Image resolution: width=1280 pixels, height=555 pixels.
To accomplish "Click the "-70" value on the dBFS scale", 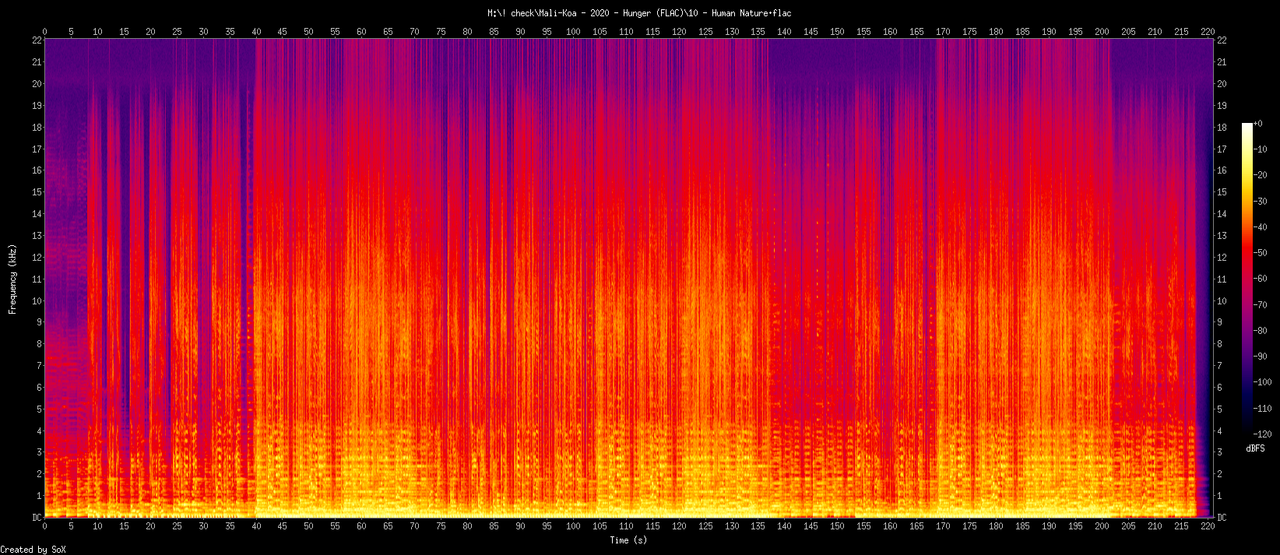I will [1260, 305].
